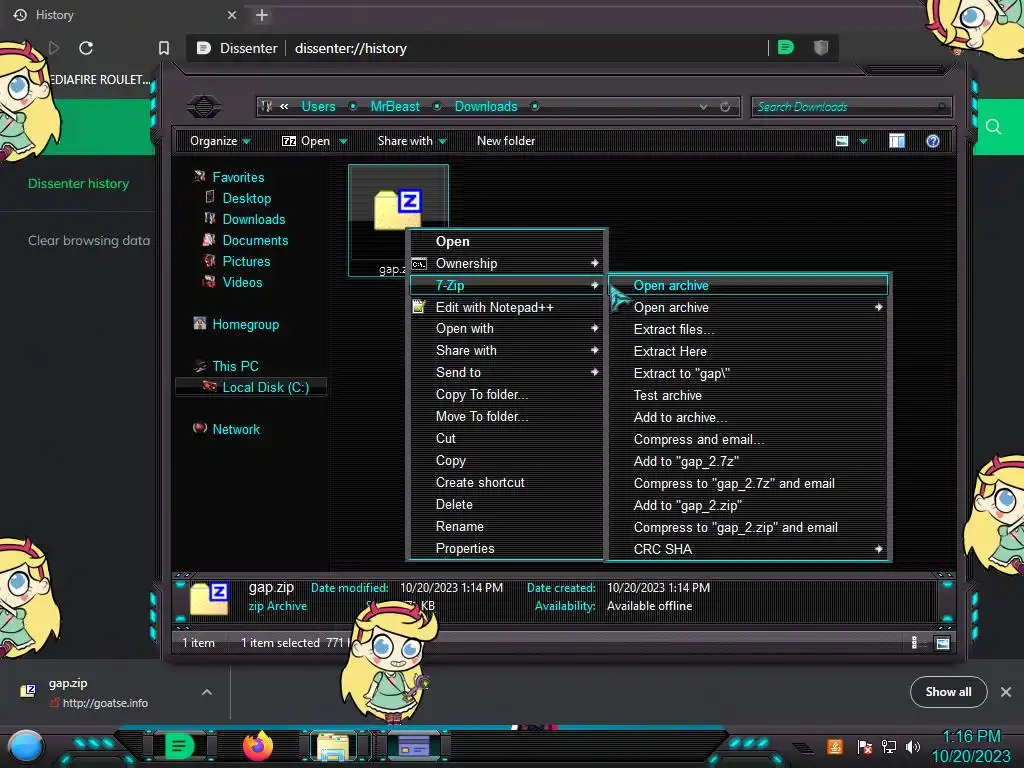Choose Properties in the context menu
1024x768 pixels.
tap(505, 549)
